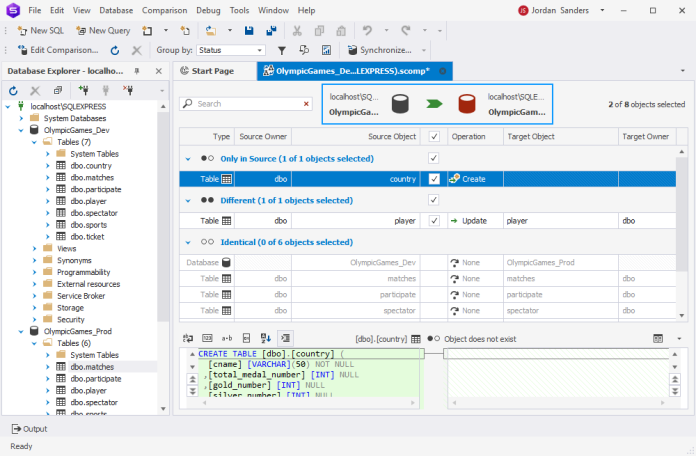Image resolution: width=696 pixels, height=456 pixels.
Task: Click the New Query button
Action: click(103, 31)
